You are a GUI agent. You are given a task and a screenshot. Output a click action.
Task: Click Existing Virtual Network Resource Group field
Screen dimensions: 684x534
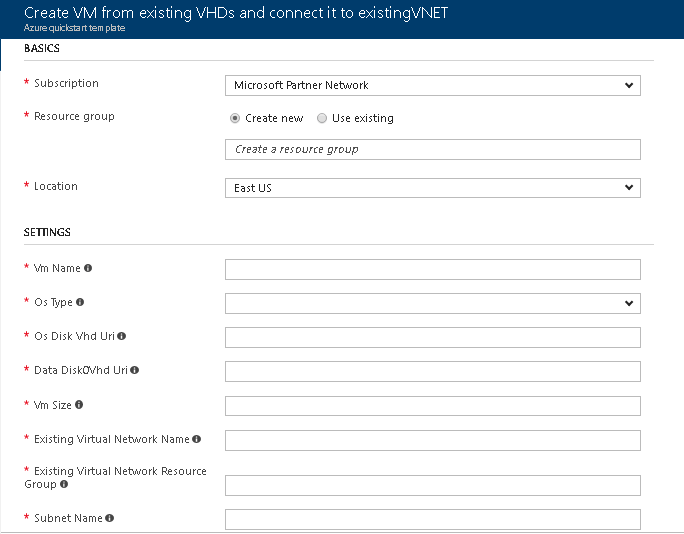click(433, 486)
